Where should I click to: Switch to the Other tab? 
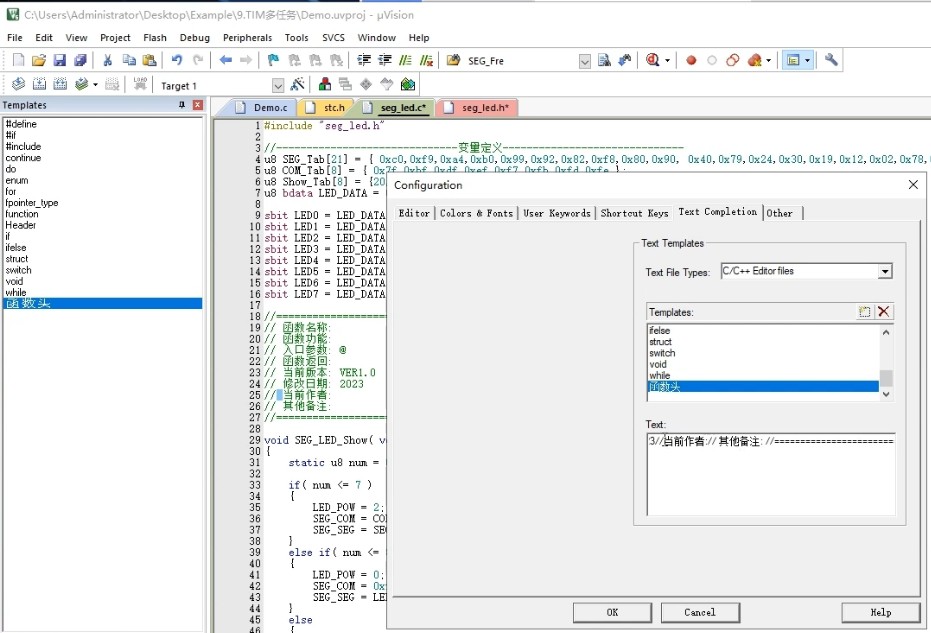pos(780,213)
